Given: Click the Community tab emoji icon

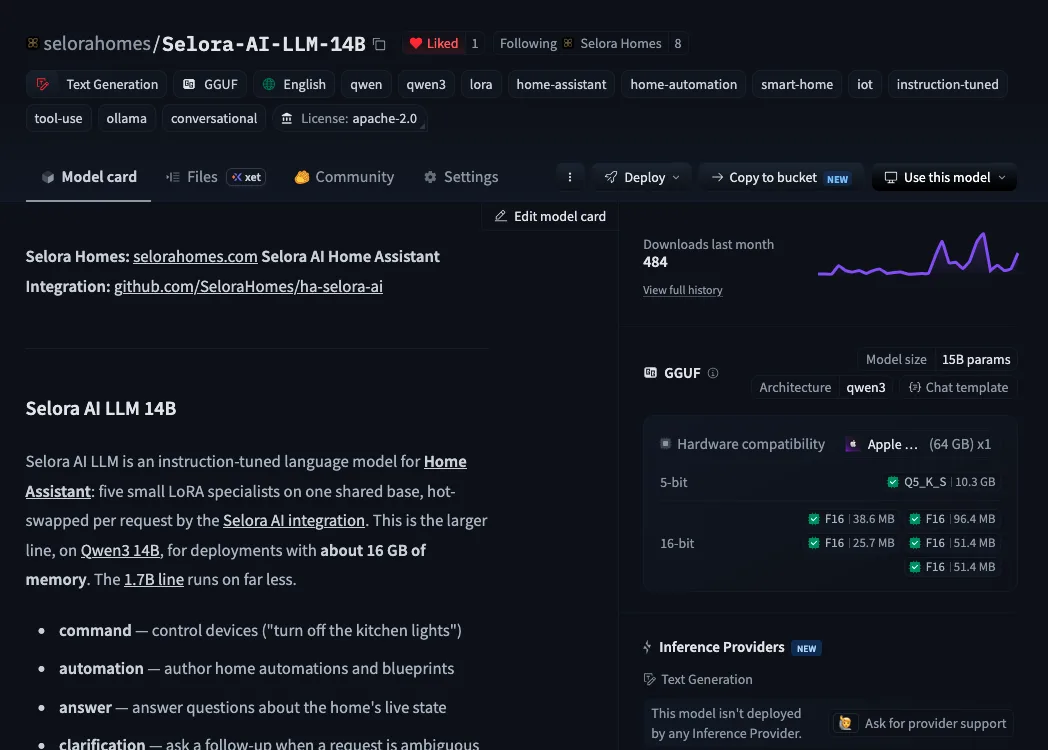Looking at the screenshot, I should (301, 177).
